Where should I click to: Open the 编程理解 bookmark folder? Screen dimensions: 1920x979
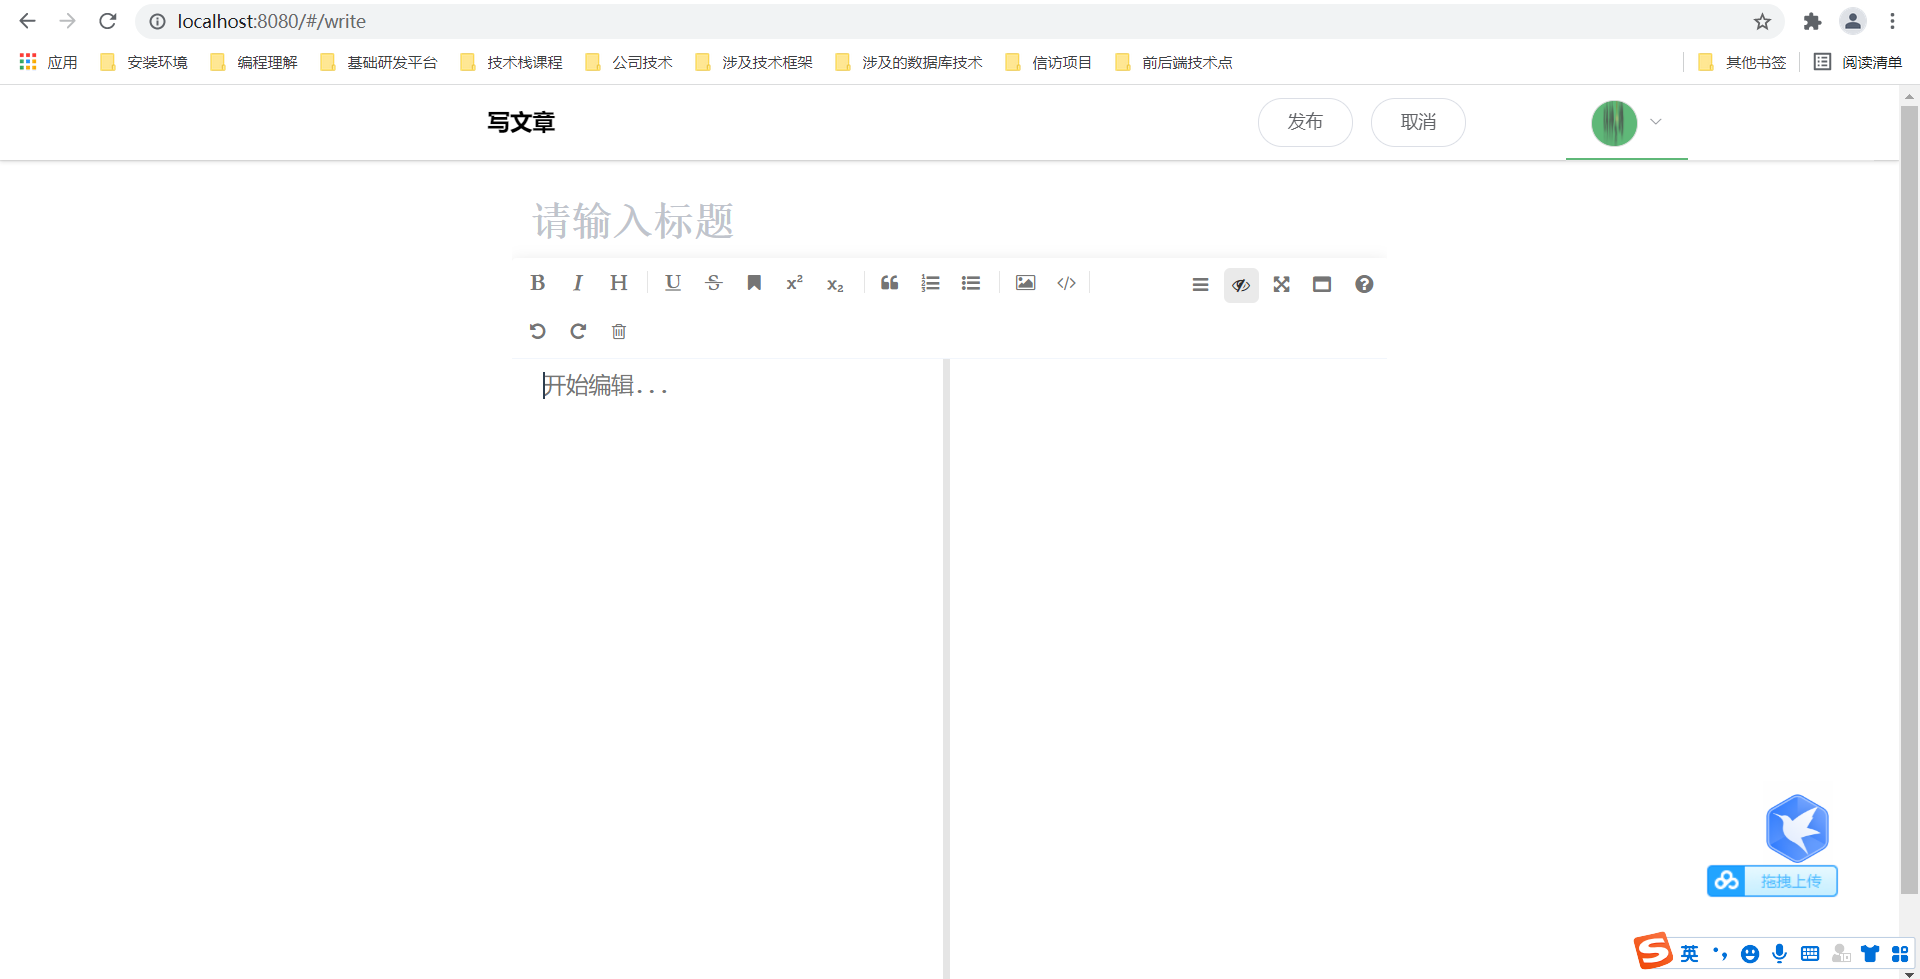[x=254, y=62]
